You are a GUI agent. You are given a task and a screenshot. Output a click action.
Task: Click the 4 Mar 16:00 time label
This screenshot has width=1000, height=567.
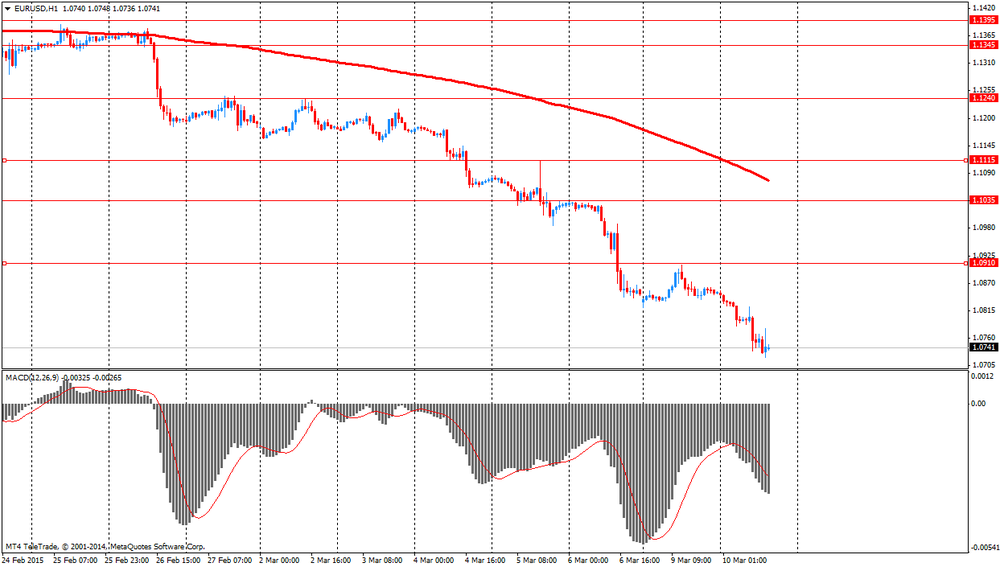[485, 561]
